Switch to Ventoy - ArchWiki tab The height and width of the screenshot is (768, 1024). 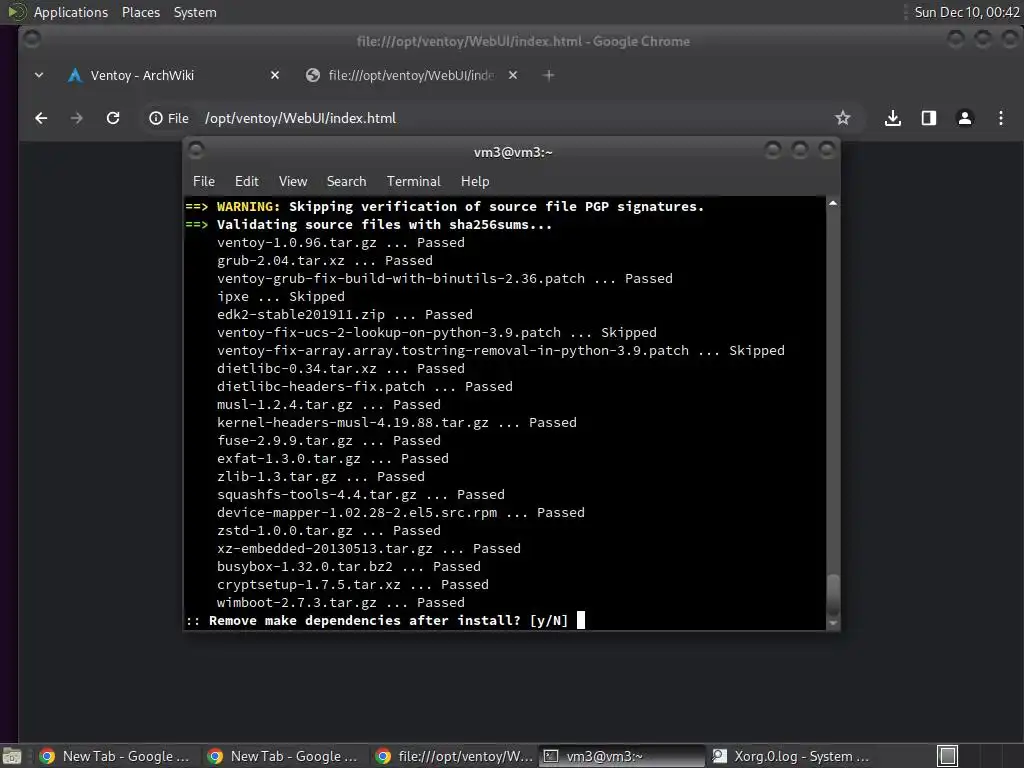173,76
